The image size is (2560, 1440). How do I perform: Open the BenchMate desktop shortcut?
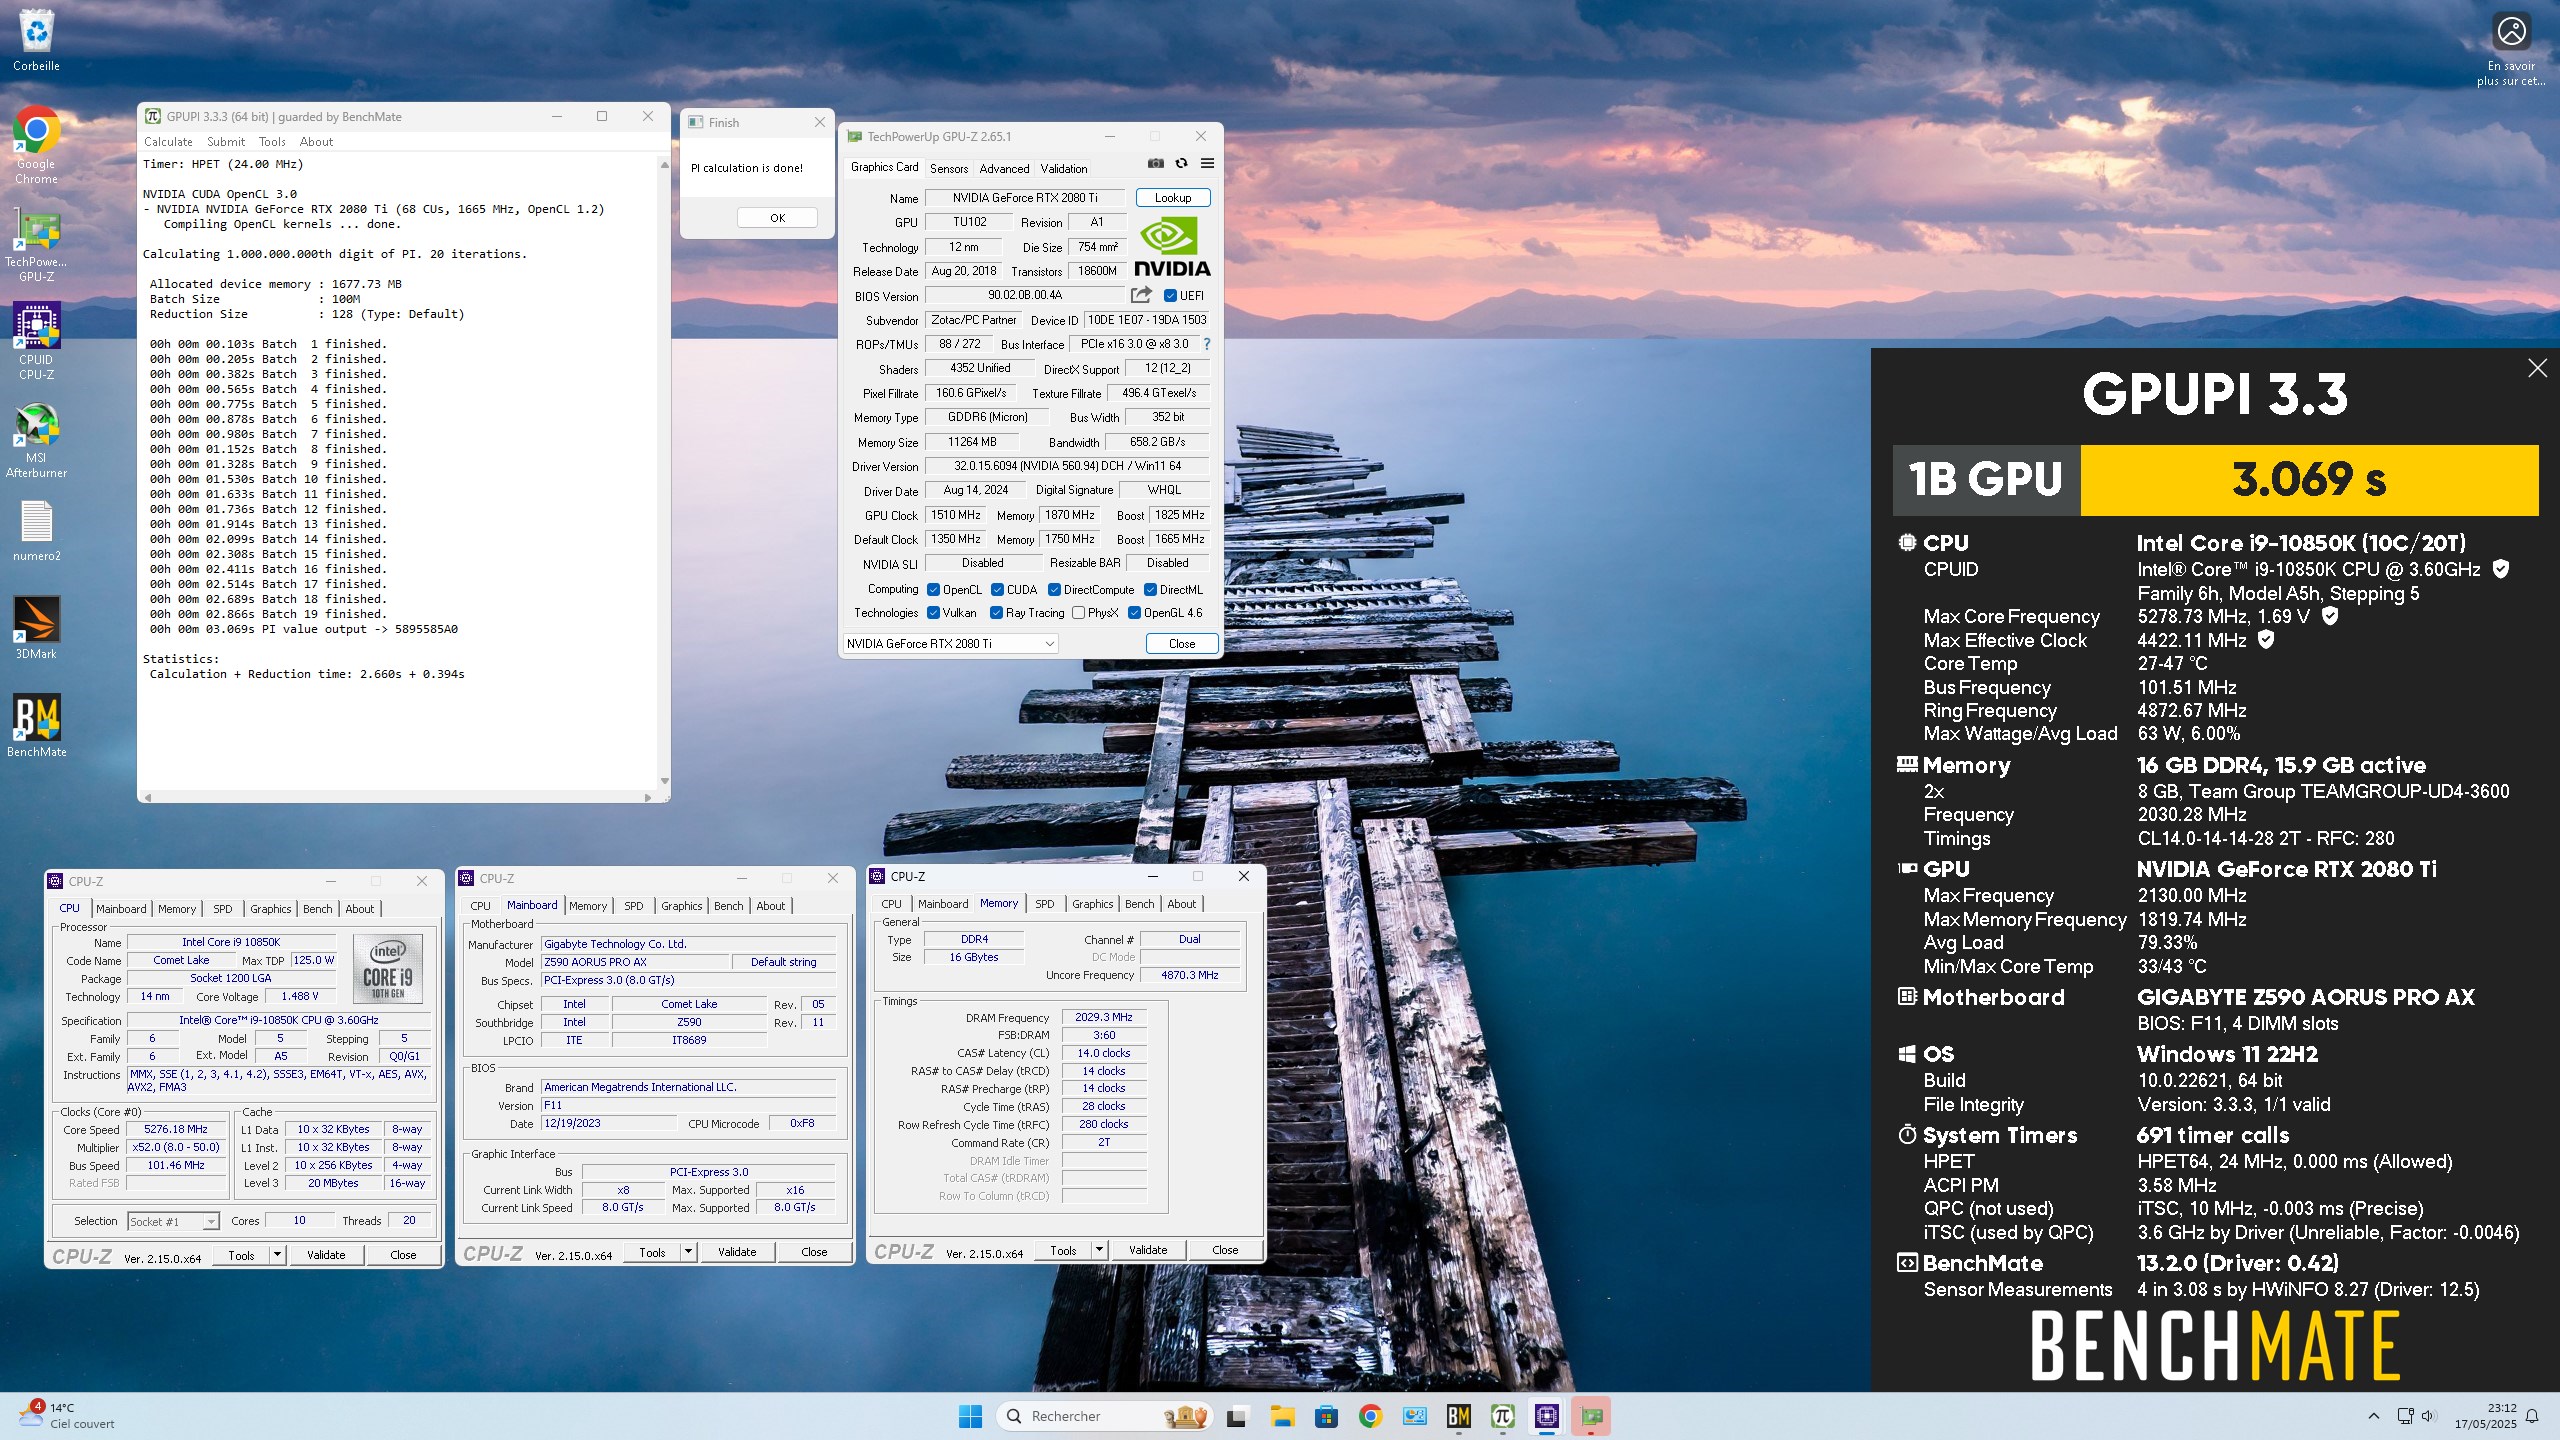pyautogui.click(x=36, y=726)
